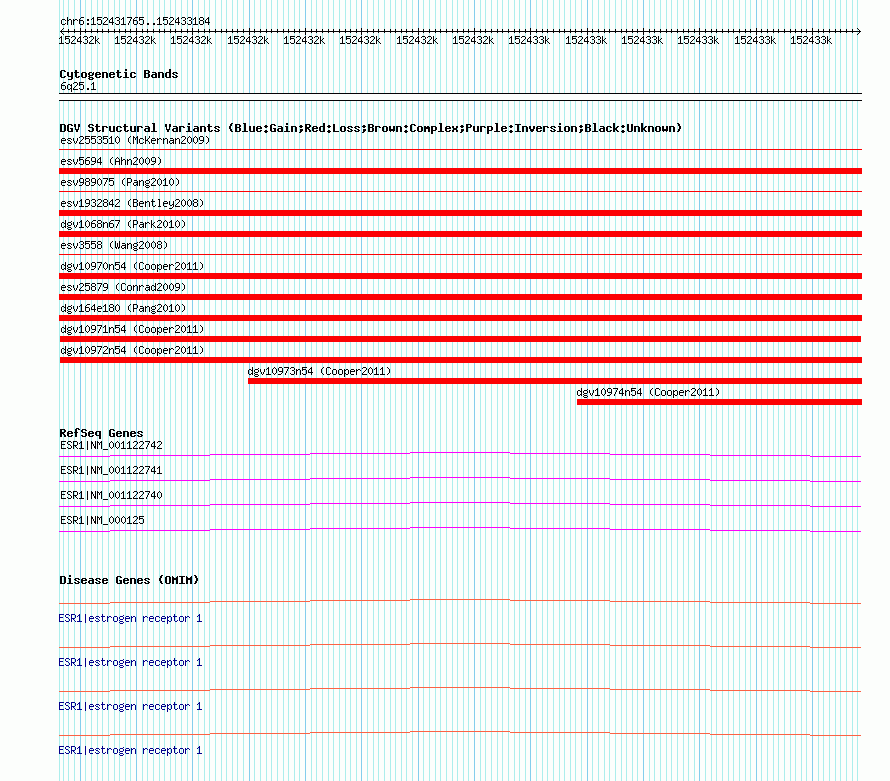Open variant esv2553510 (McKernan2009)
Viewport: 890px width, 781px height.
click(135, 140)
